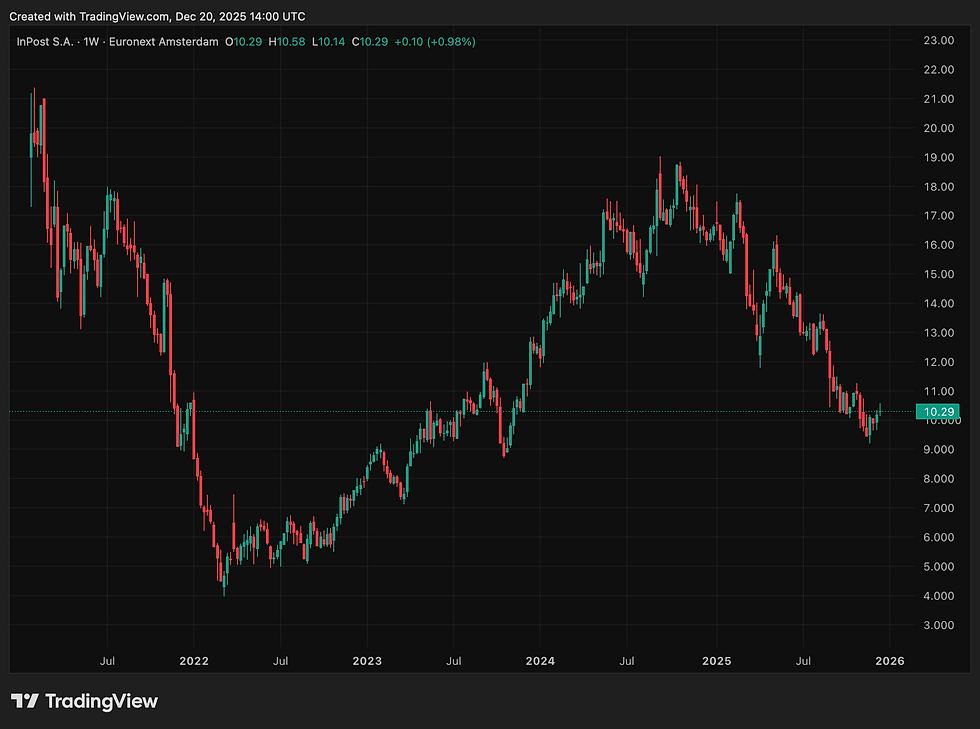The height and width of the screenshot is (729, 980).
Task: Click the Jul label between 2025 and 2026
Action: pos(803,661)
